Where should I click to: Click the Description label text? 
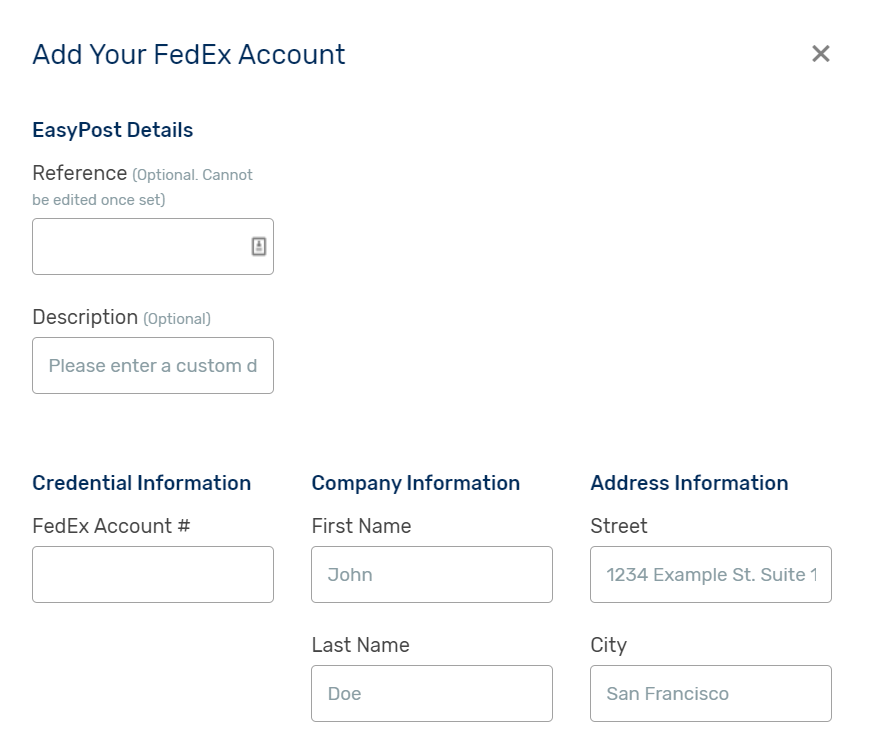click(85, 317)
